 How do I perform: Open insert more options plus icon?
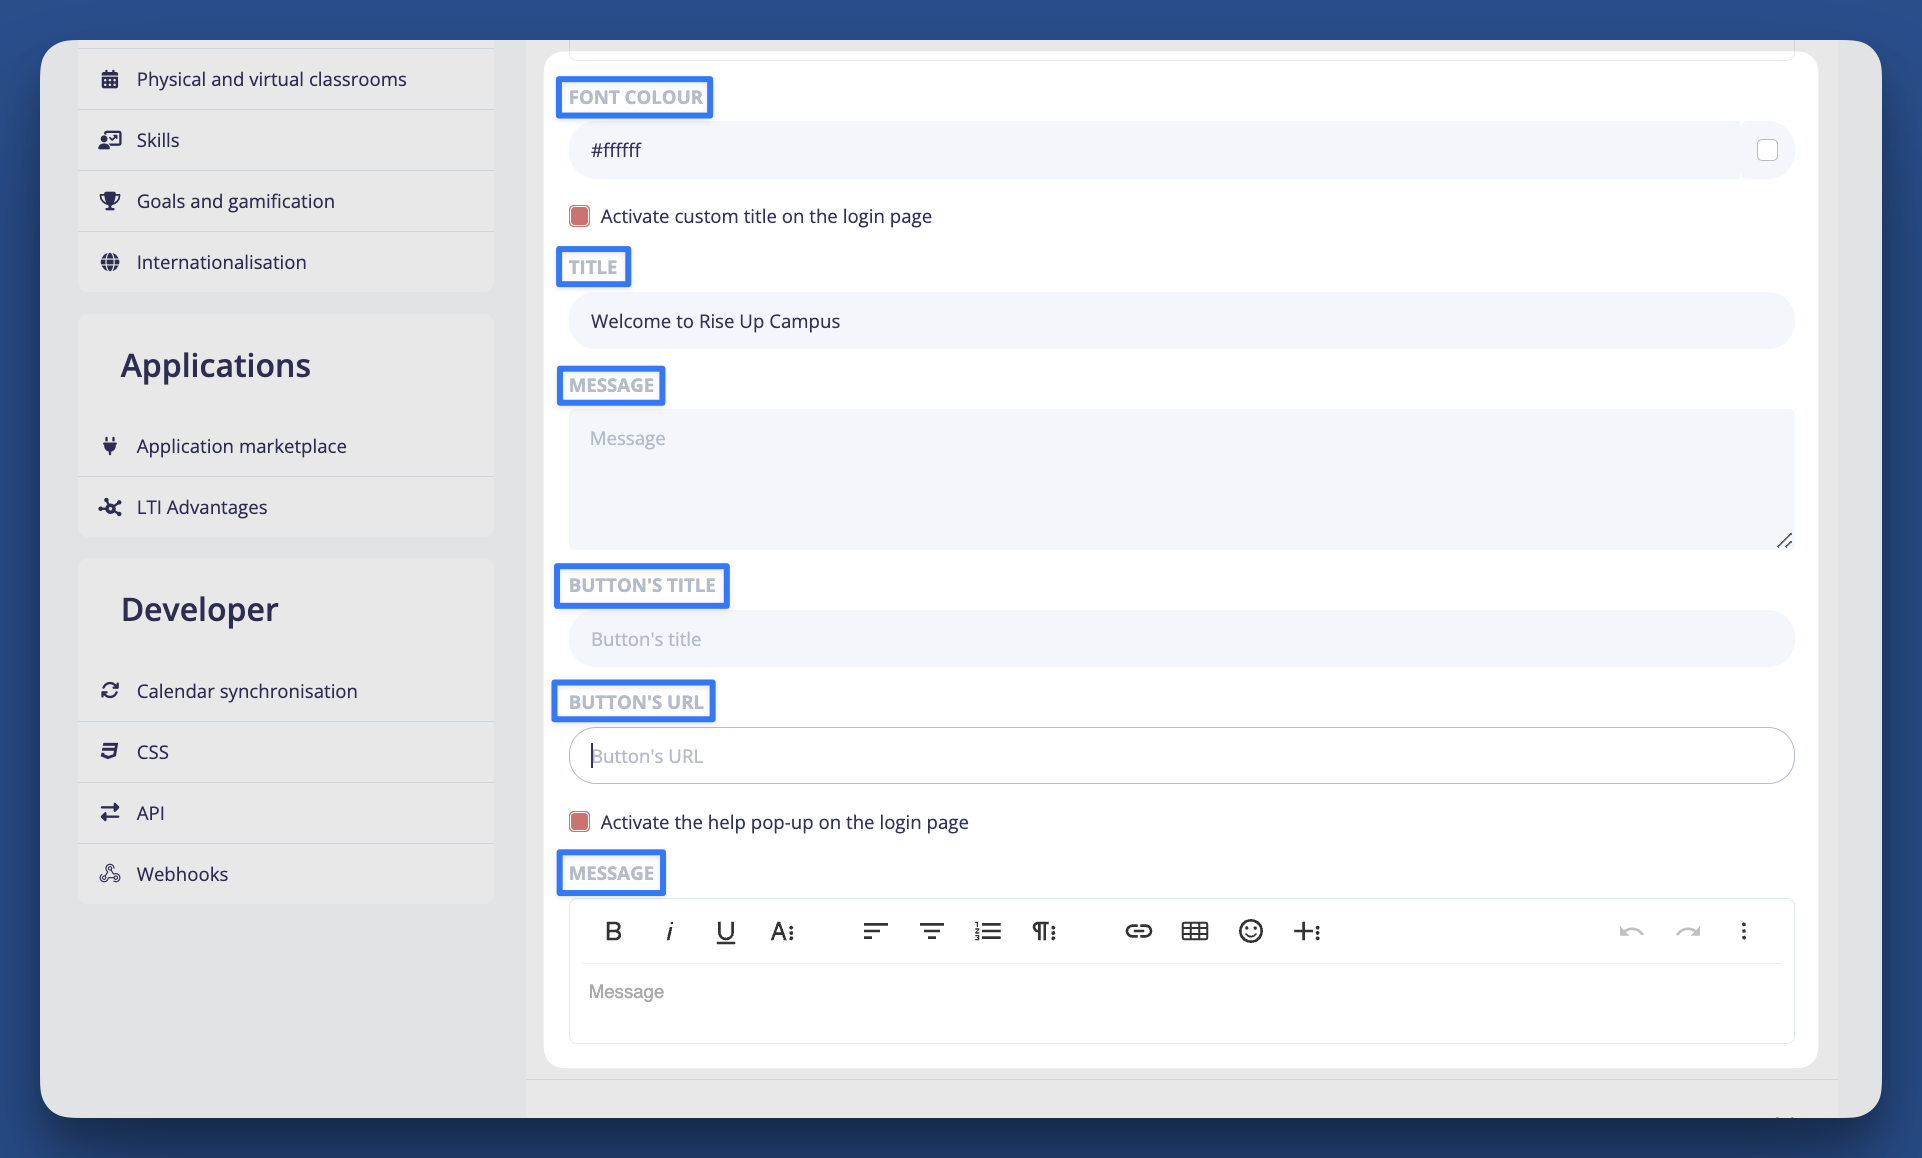point(1307,931)
